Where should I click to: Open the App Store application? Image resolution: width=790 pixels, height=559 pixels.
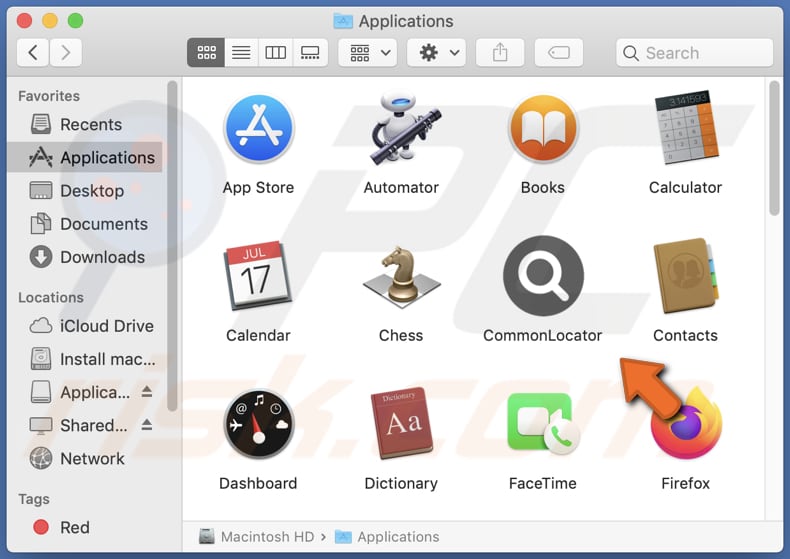[259, 128]
